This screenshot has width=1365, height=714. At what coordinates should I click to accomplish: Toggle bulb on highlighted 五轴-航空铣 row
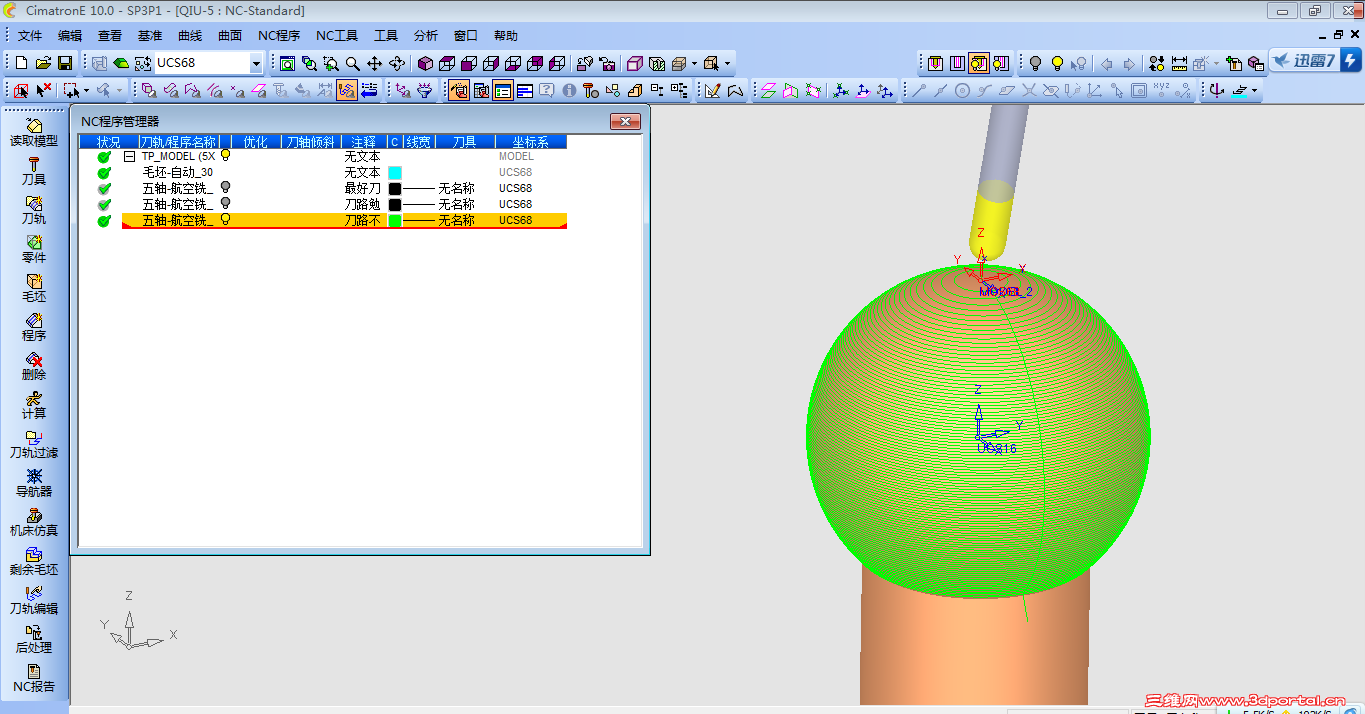coord(225,219)
